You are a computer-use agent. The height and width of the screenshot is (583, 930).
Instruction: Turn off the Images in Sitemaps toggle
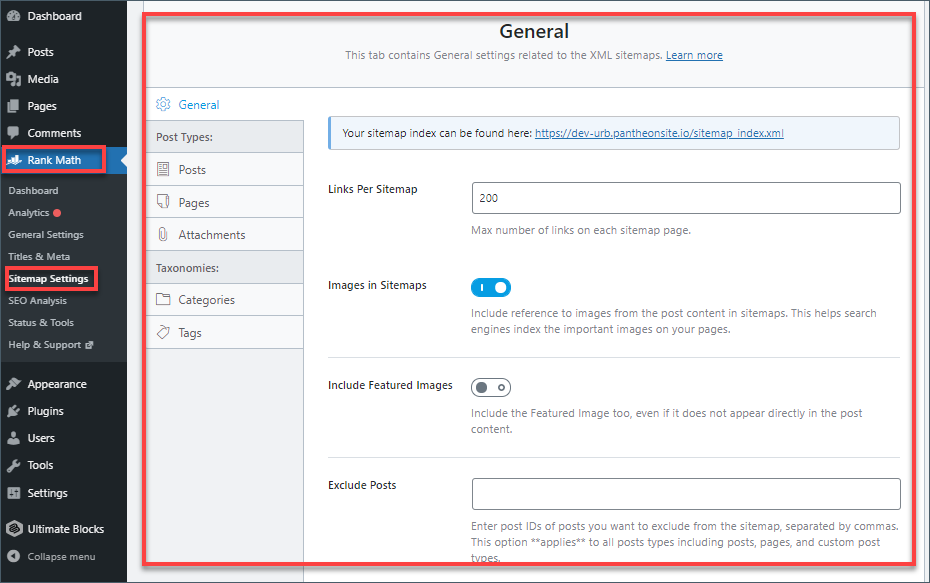click(491, 288)
